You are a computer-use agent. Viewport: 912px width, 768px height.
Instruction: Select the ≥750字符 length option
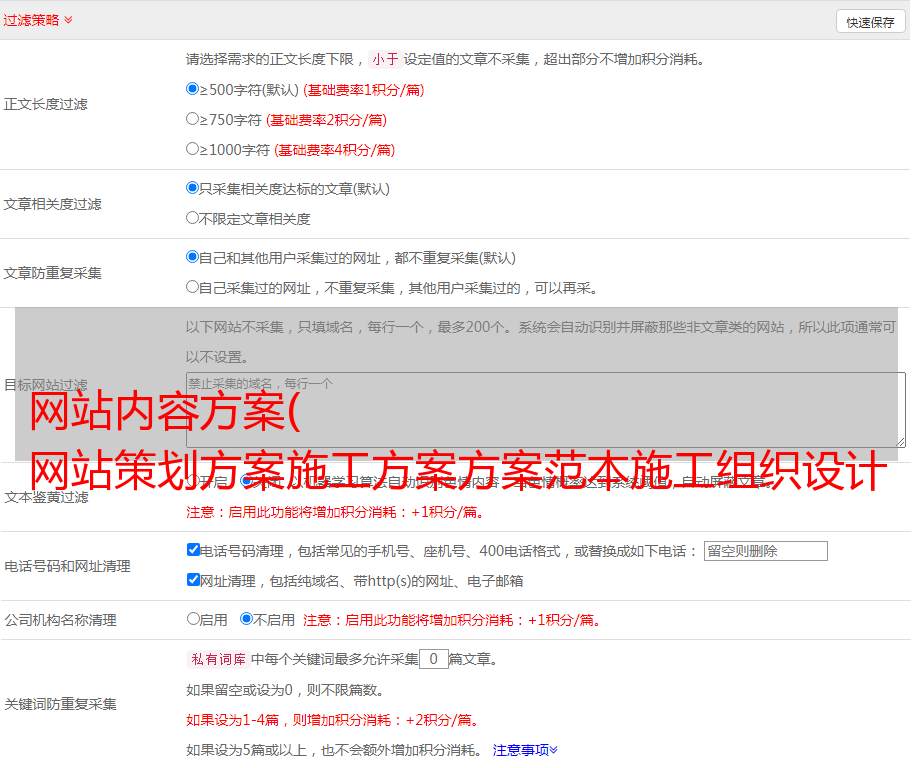(193, 119)
